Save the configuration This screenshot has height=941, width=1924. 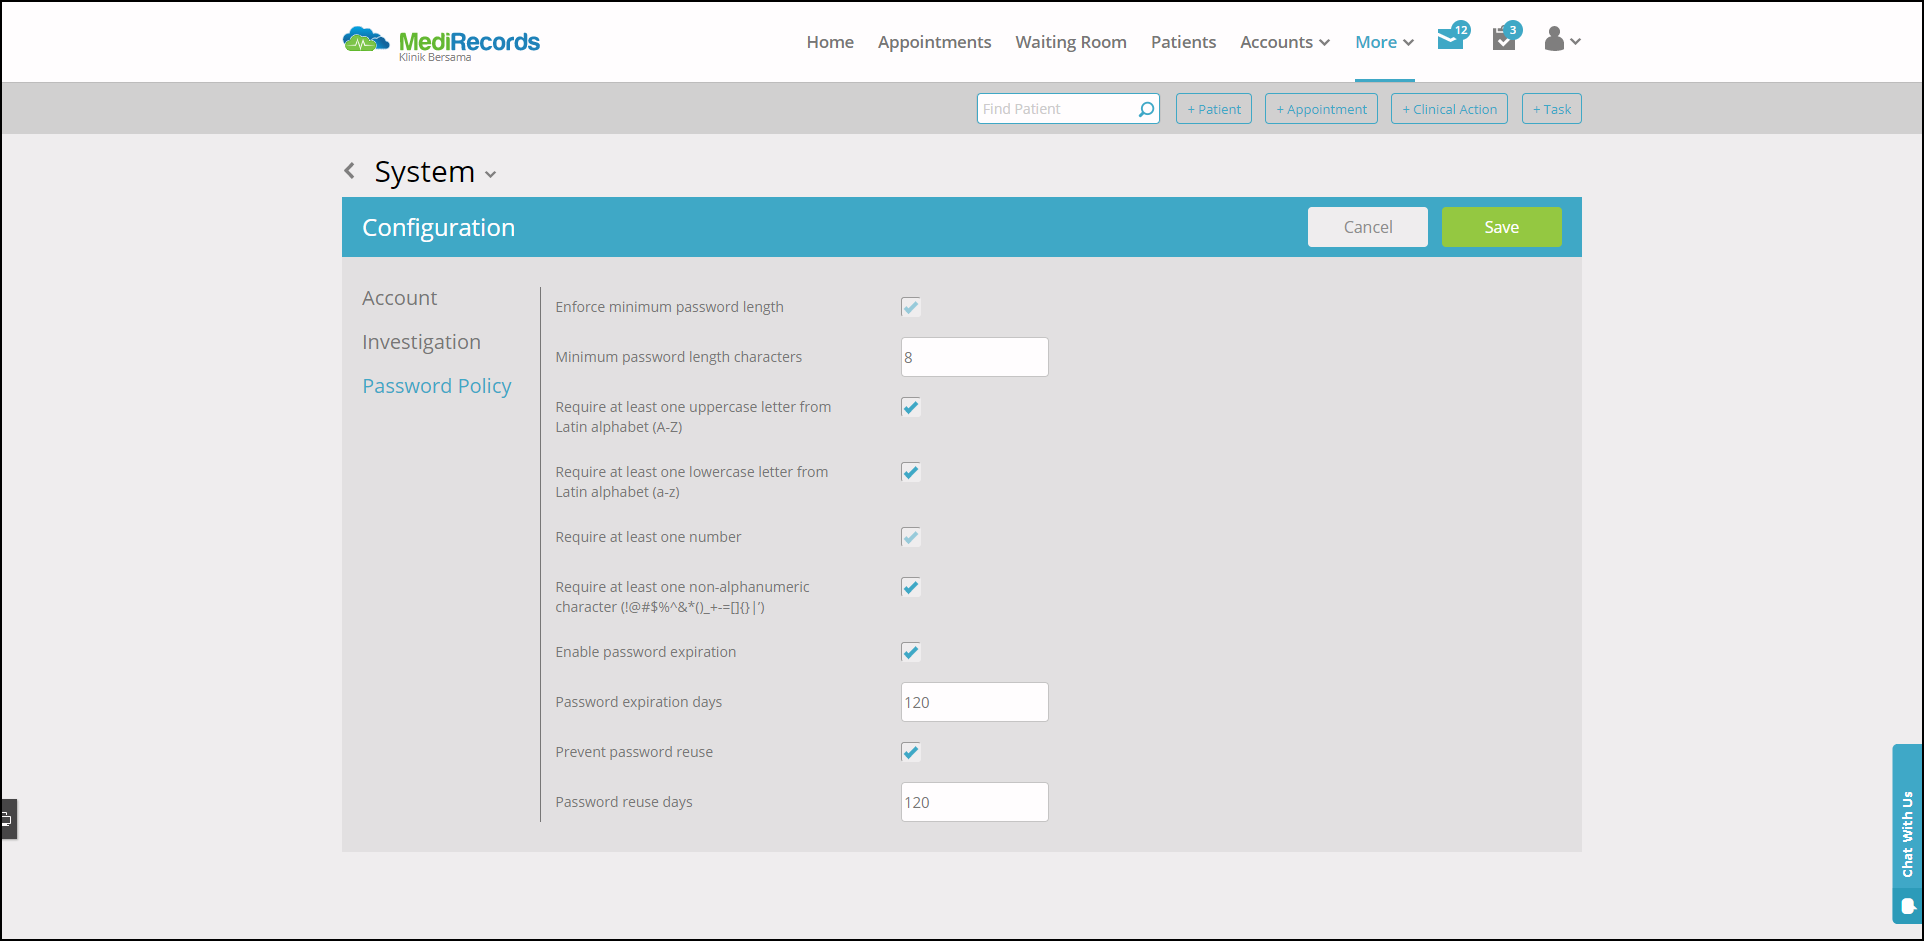(x=1501, y=227)
